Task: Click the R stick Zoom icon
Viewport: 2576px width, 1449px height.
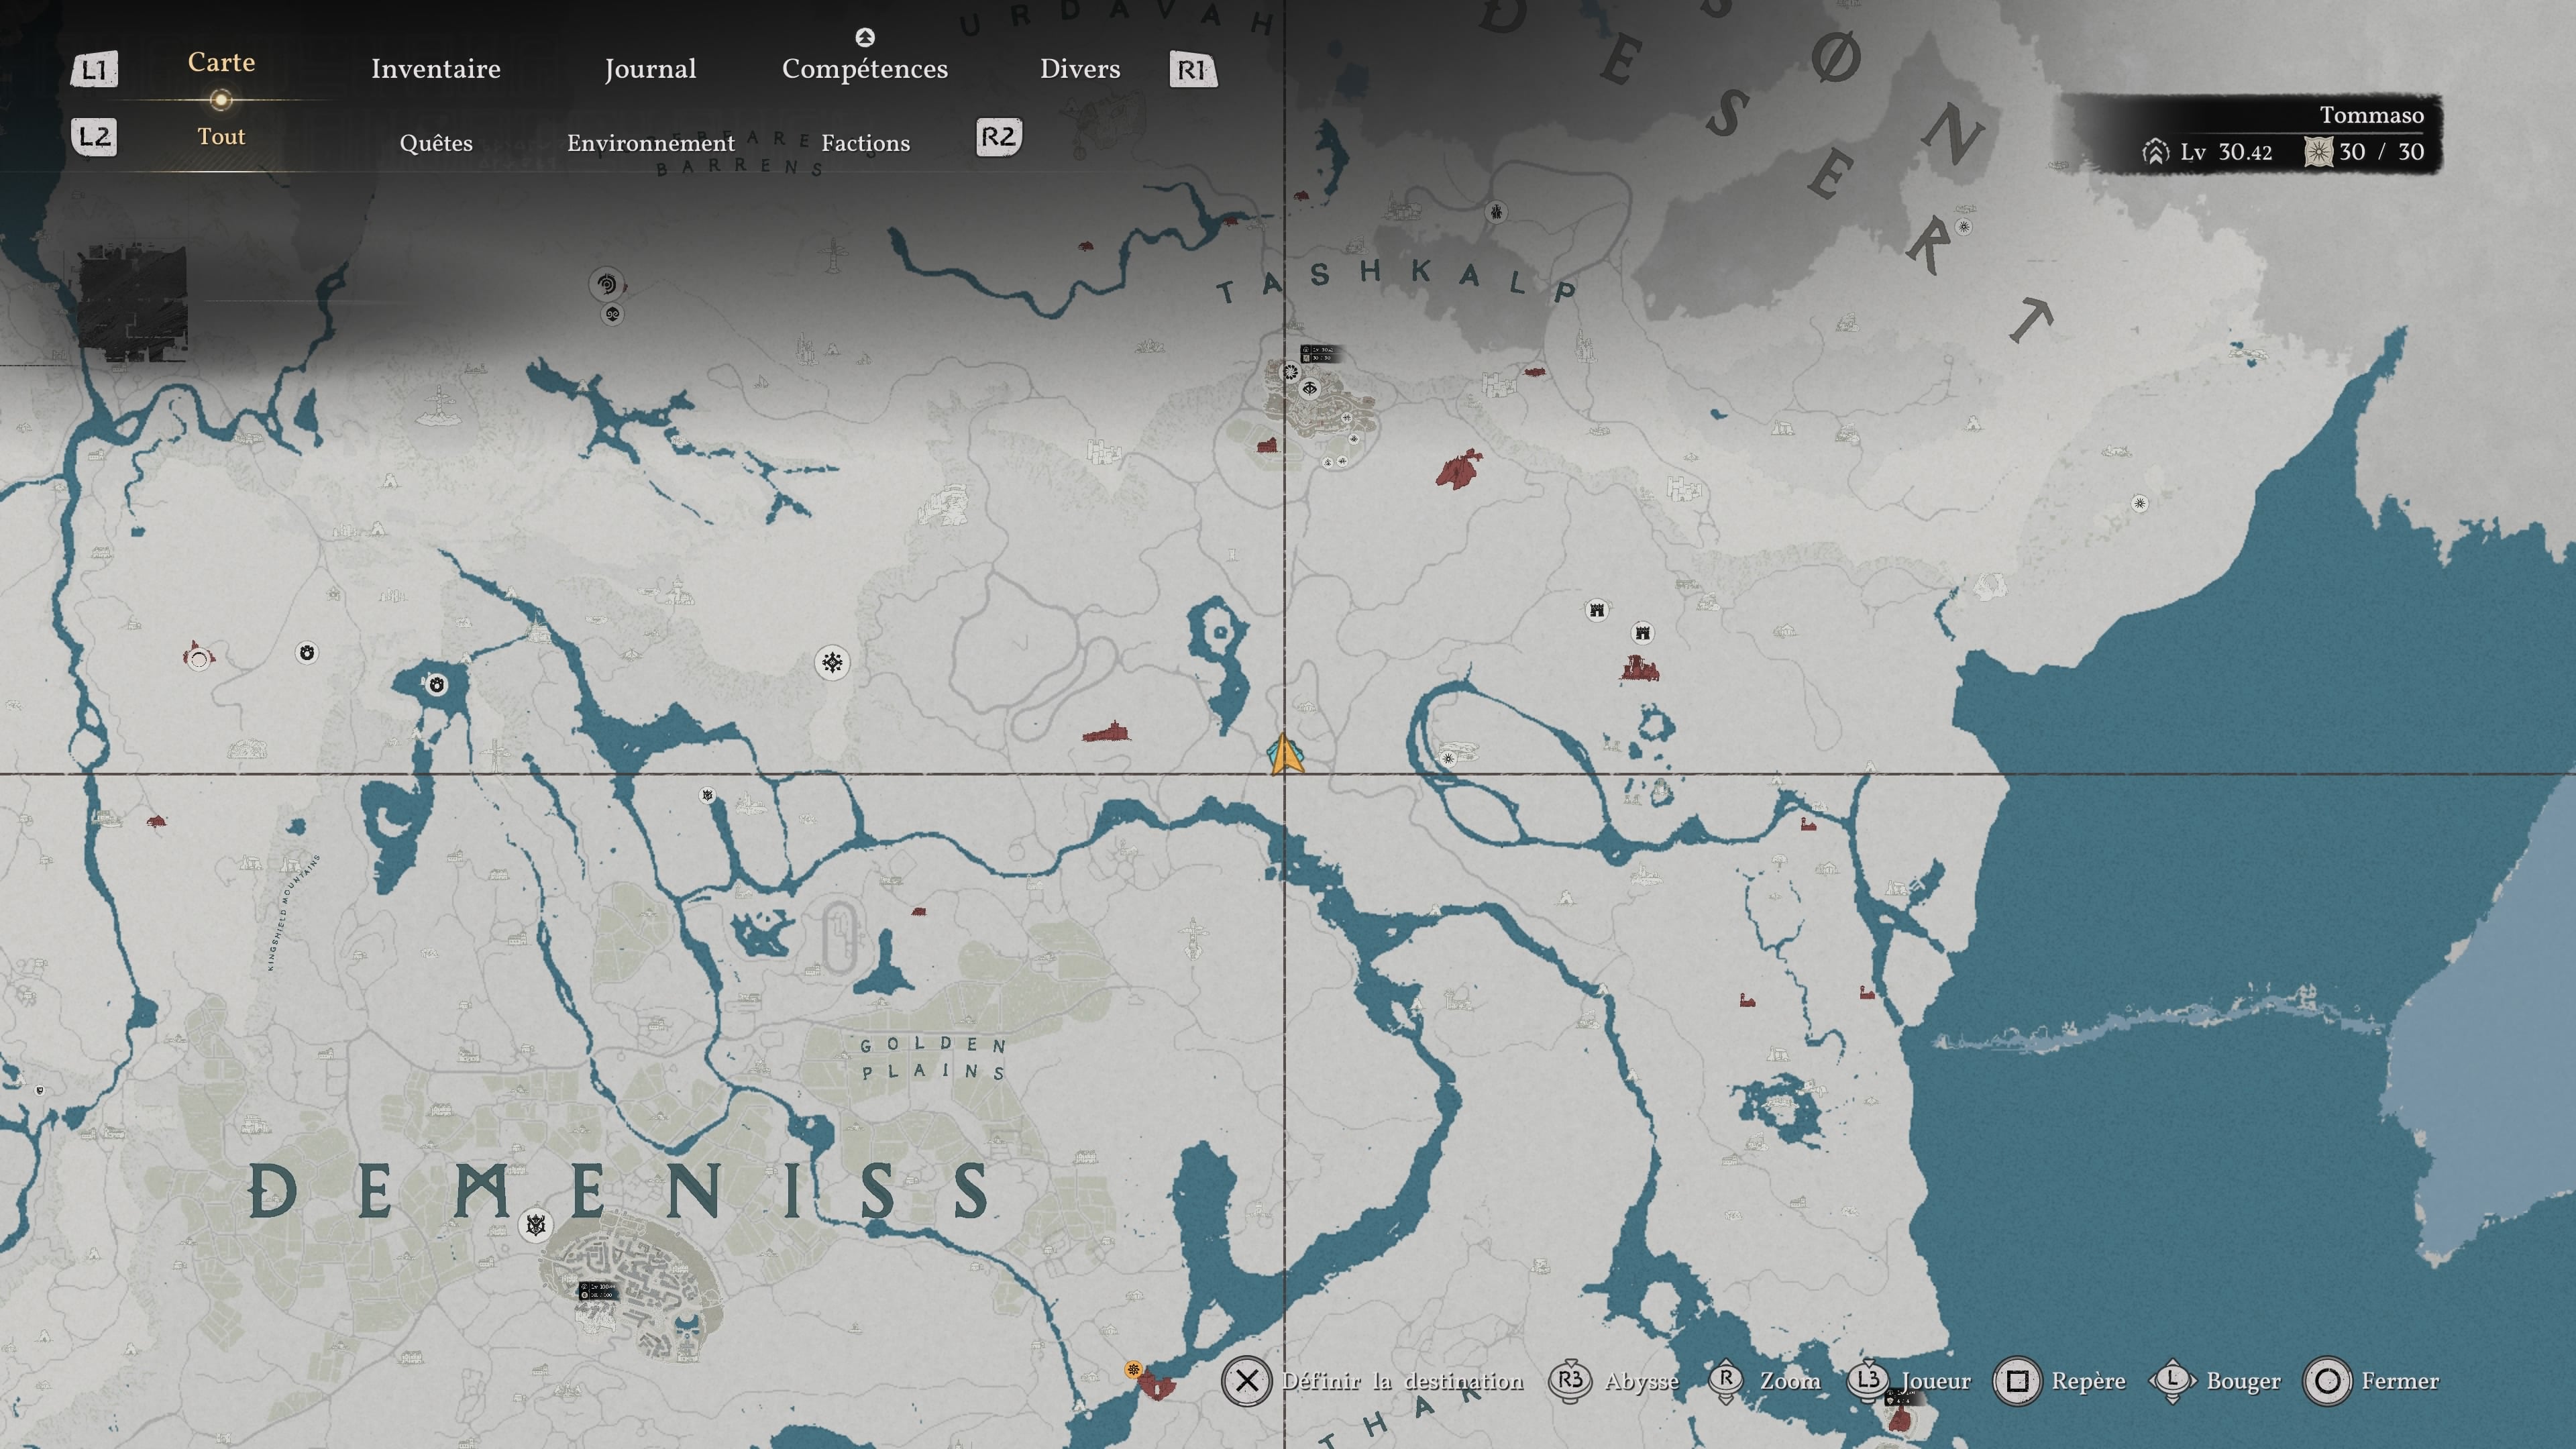Action: (1726, 1381)
